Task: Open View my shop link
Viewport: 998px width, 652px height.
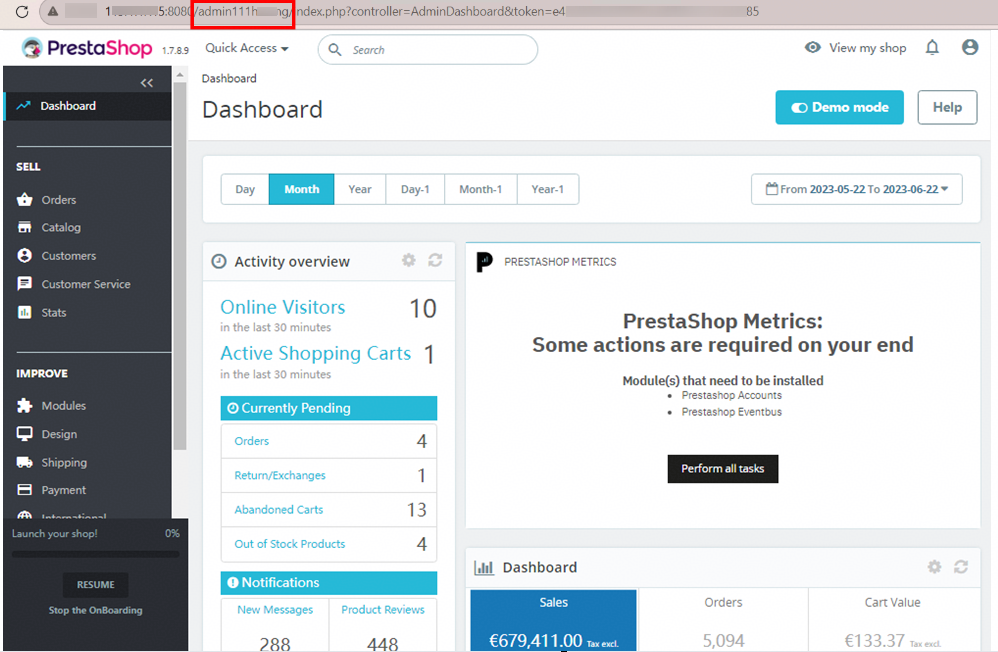Action: (868, 48)
